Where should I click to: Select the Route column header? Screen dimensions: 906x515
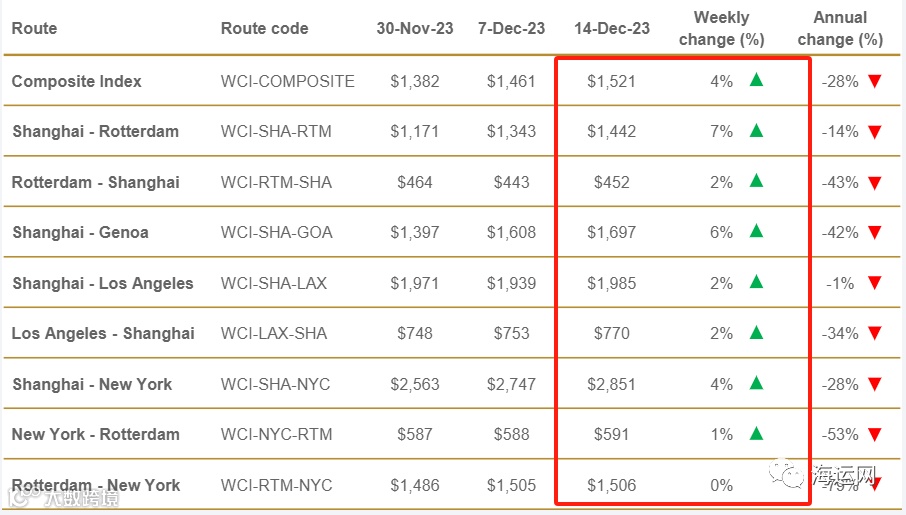(x=35, y=28)
